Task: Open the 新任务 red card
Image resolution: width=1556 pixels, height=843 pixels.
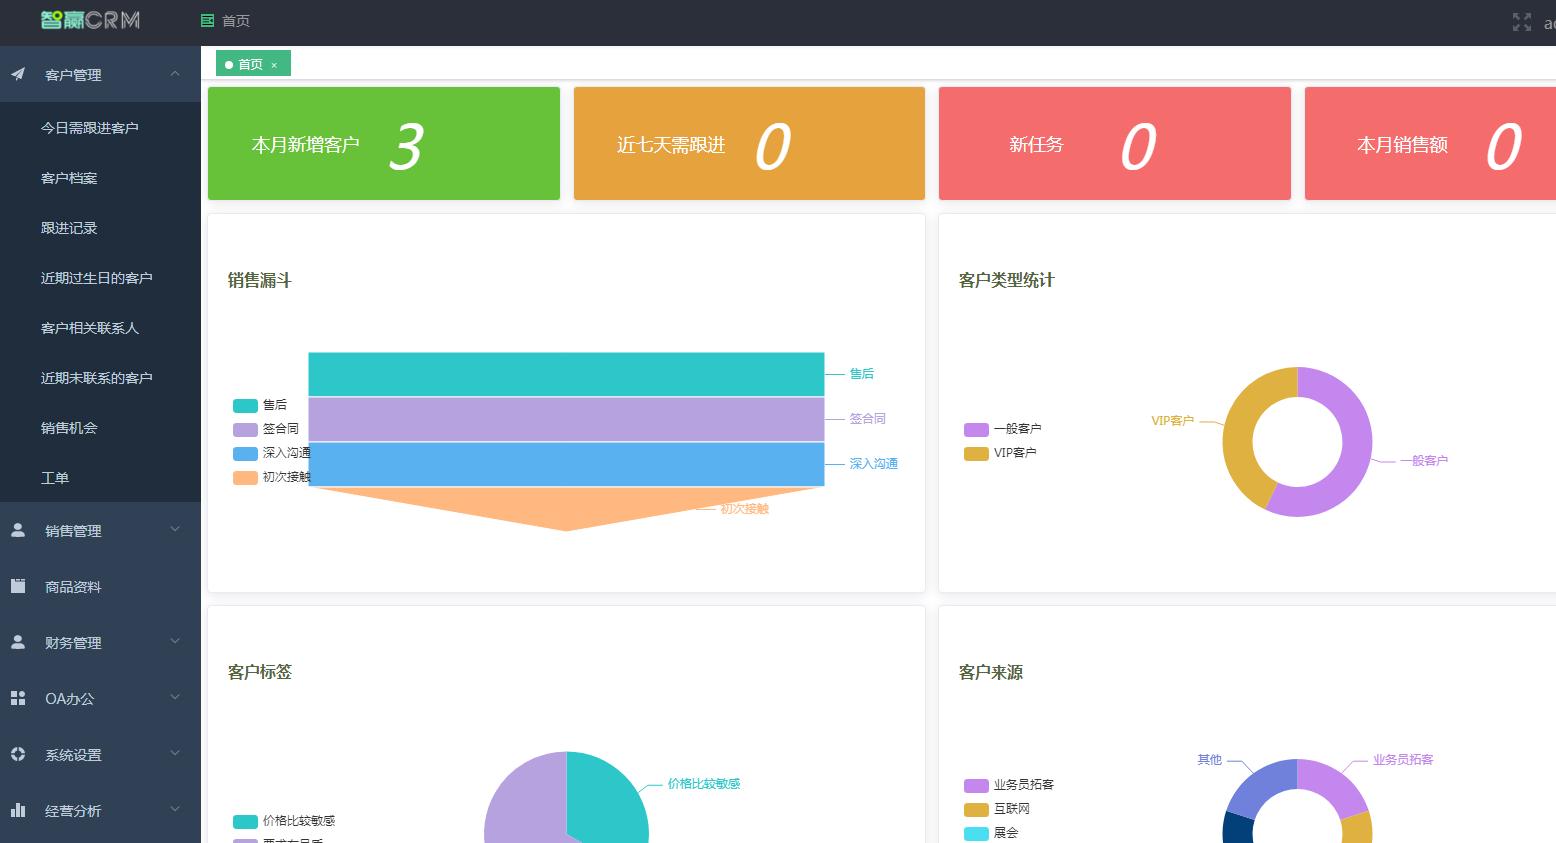Action: [x=1115, y=143]
